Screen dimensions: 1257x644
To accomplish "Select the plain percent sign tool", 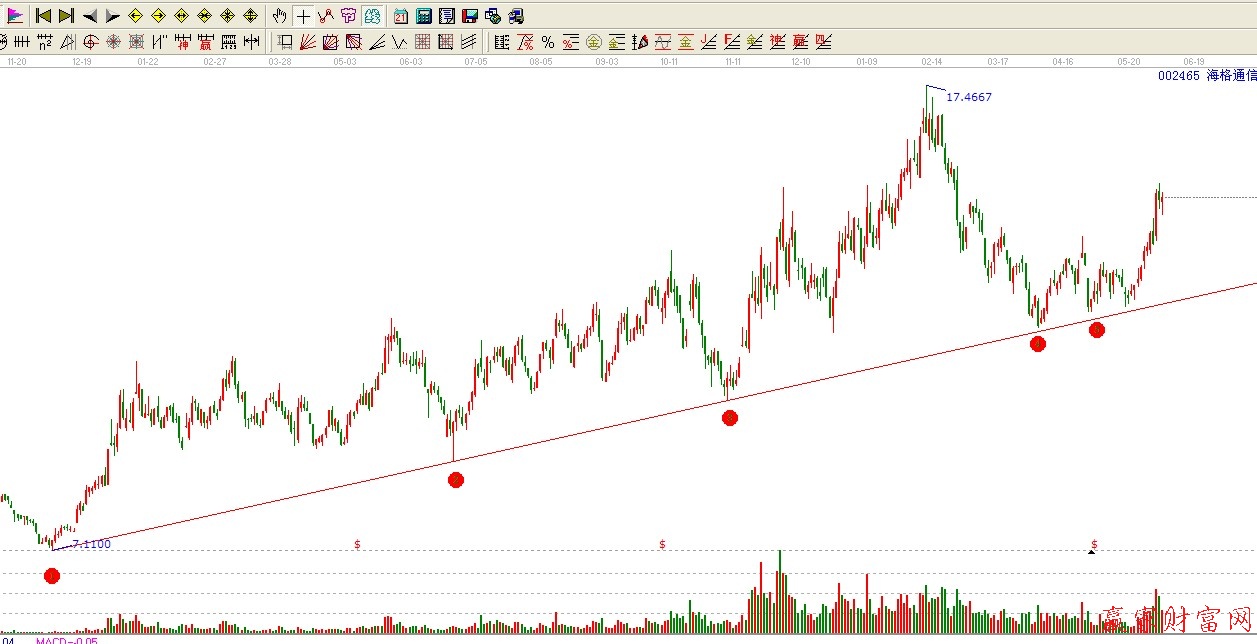I will point(548,42).
